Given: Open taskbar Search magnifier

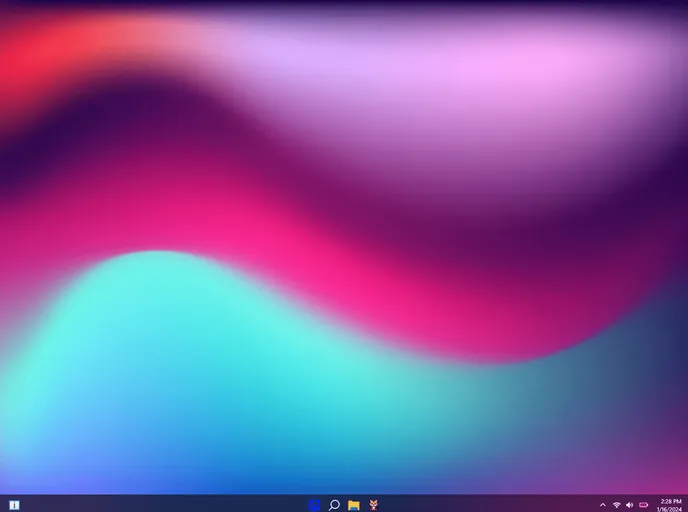Looking at the screenshot, I should [335, 505].
